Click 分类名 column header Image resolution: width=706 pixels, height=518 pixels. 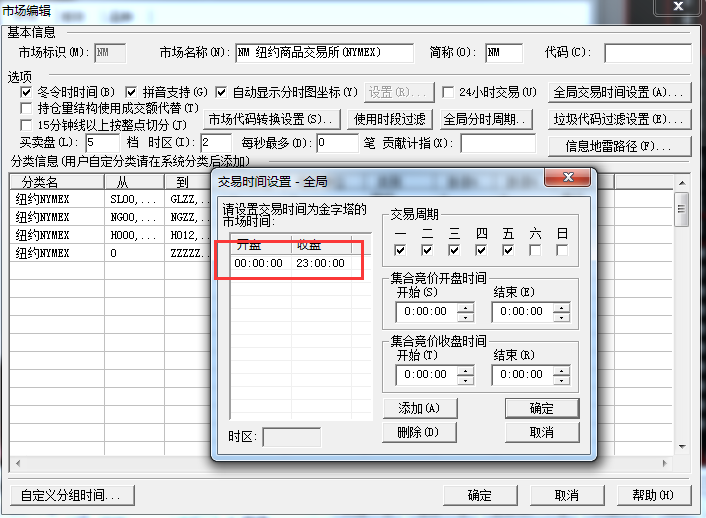57,182
